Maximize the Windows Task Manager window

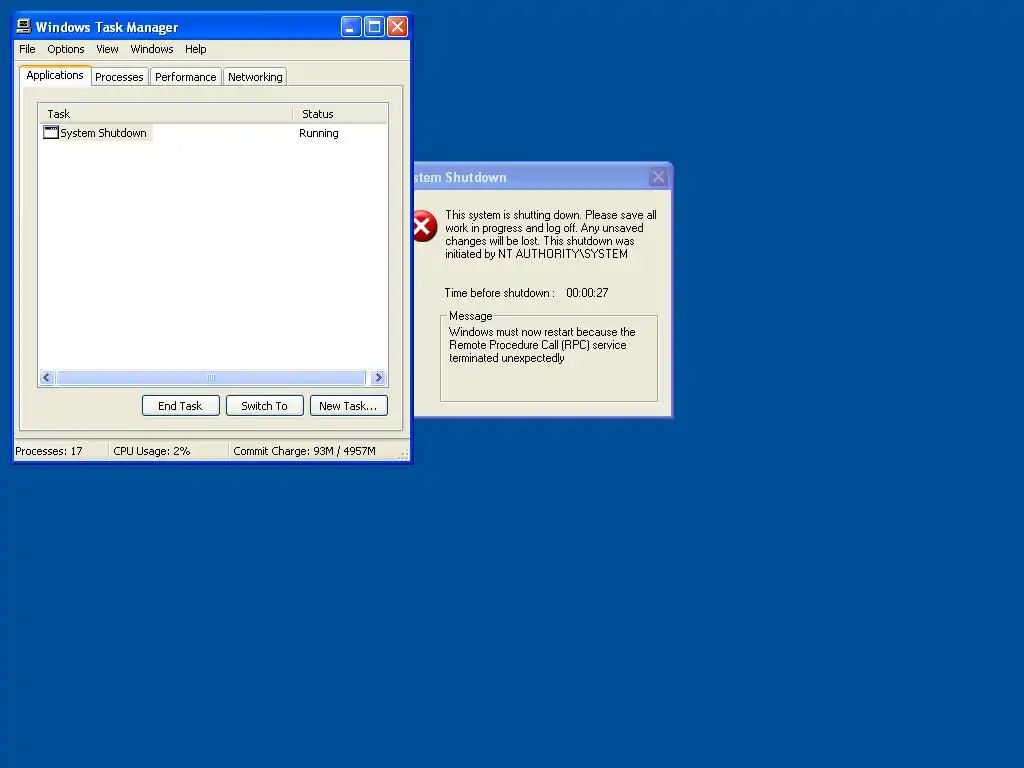(374, 27)
